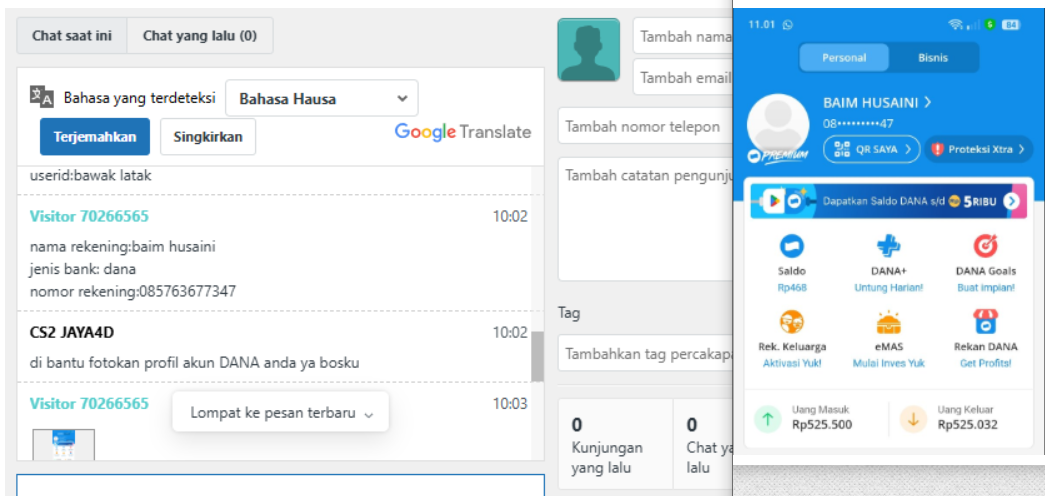
Task: Open the Bahasa Hausa language dropdown
Action: click(x=322, y=99)
